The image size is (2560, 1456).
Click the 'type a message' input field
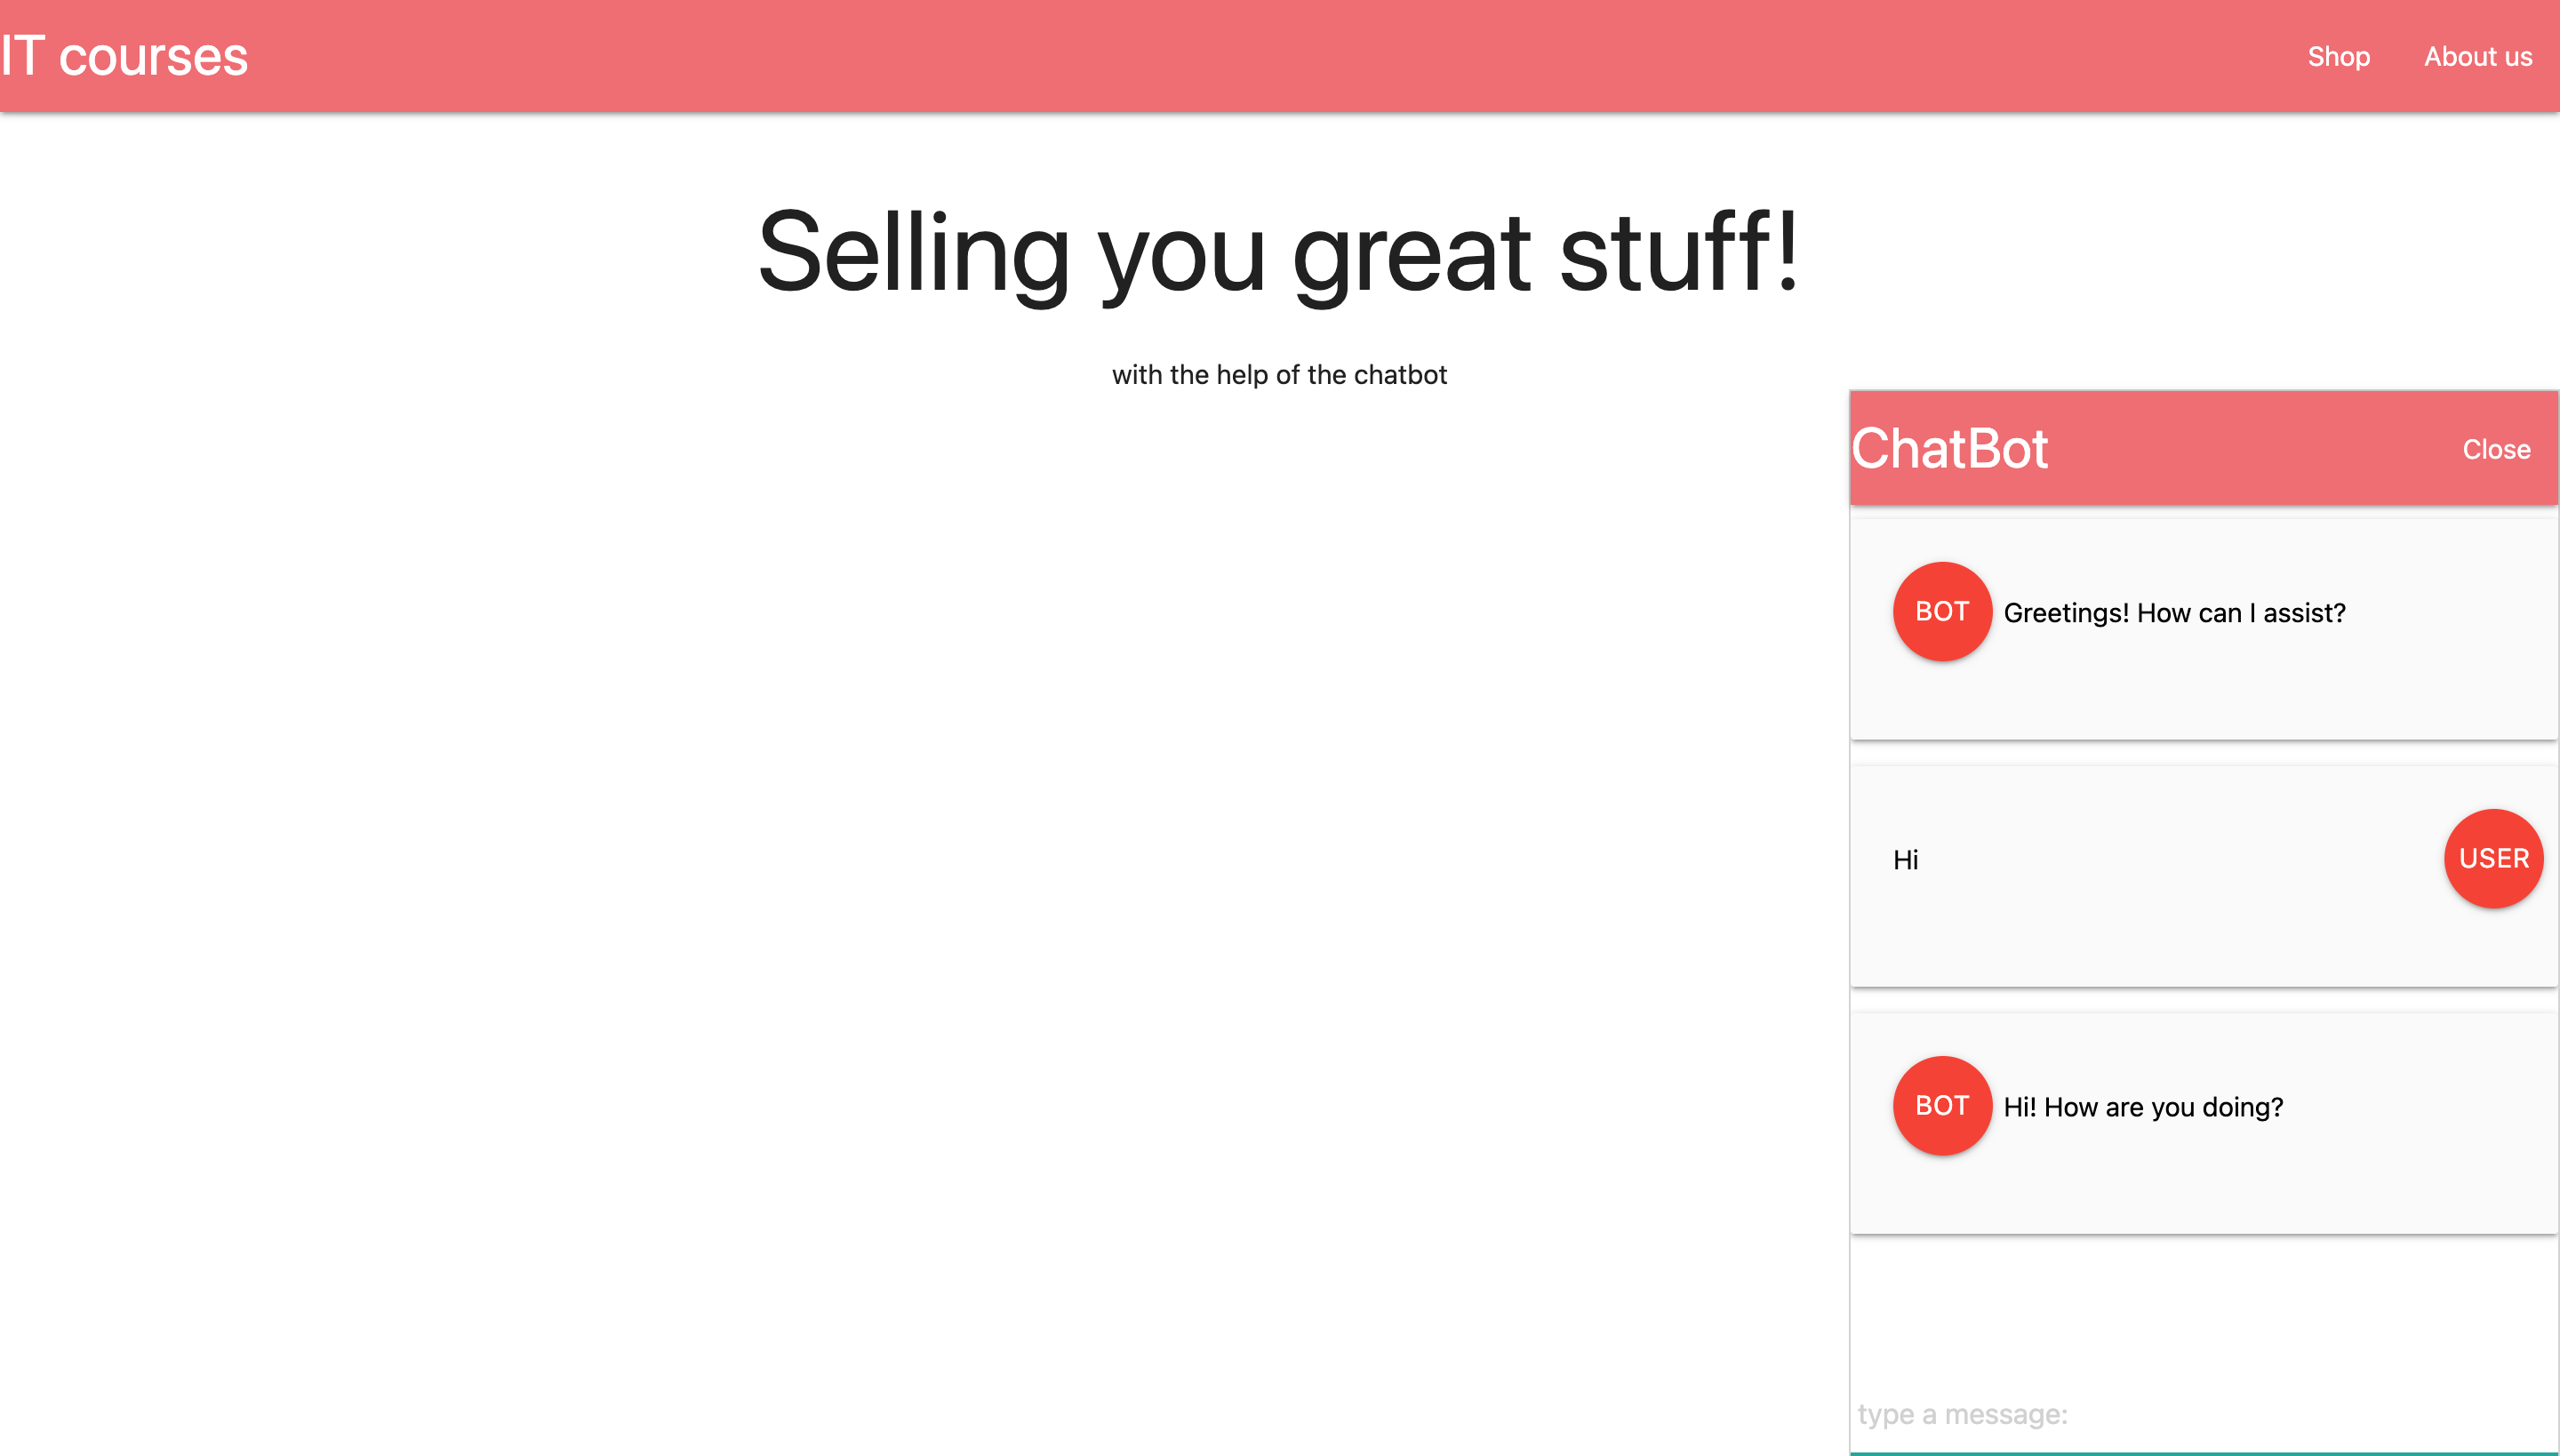2100,1414
